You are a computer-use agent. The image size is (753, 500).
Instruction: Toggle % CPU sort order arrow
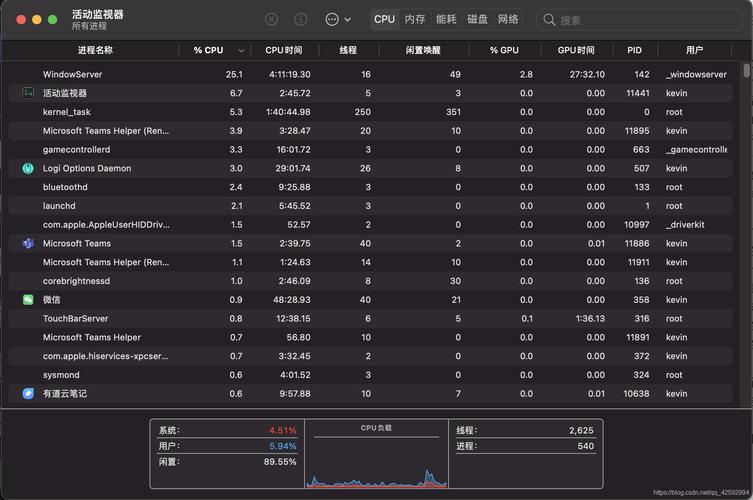tap(241, 50)
